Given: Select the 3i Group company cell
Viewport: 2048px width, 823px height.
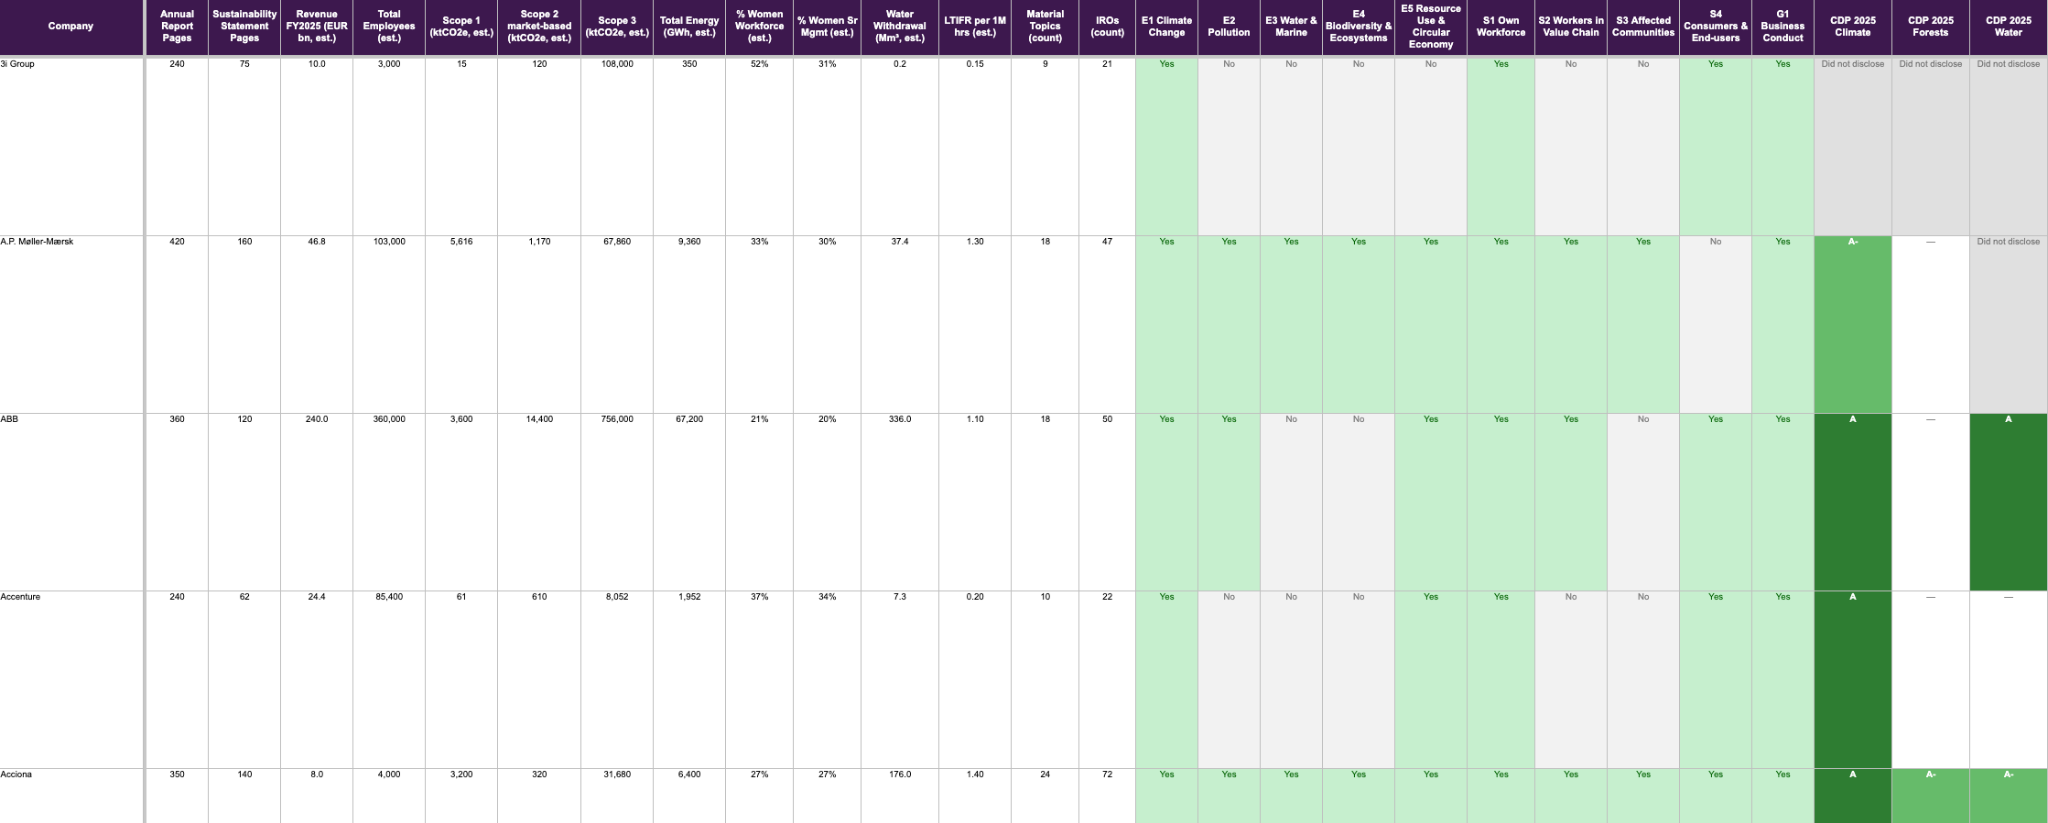Looking at the screenshot, I should pyautogui.click(x=71, y=146).
